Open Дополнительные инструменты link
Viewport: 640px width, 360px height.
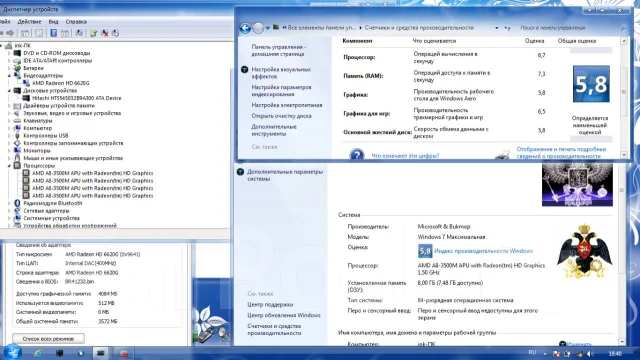coord(274,130)
